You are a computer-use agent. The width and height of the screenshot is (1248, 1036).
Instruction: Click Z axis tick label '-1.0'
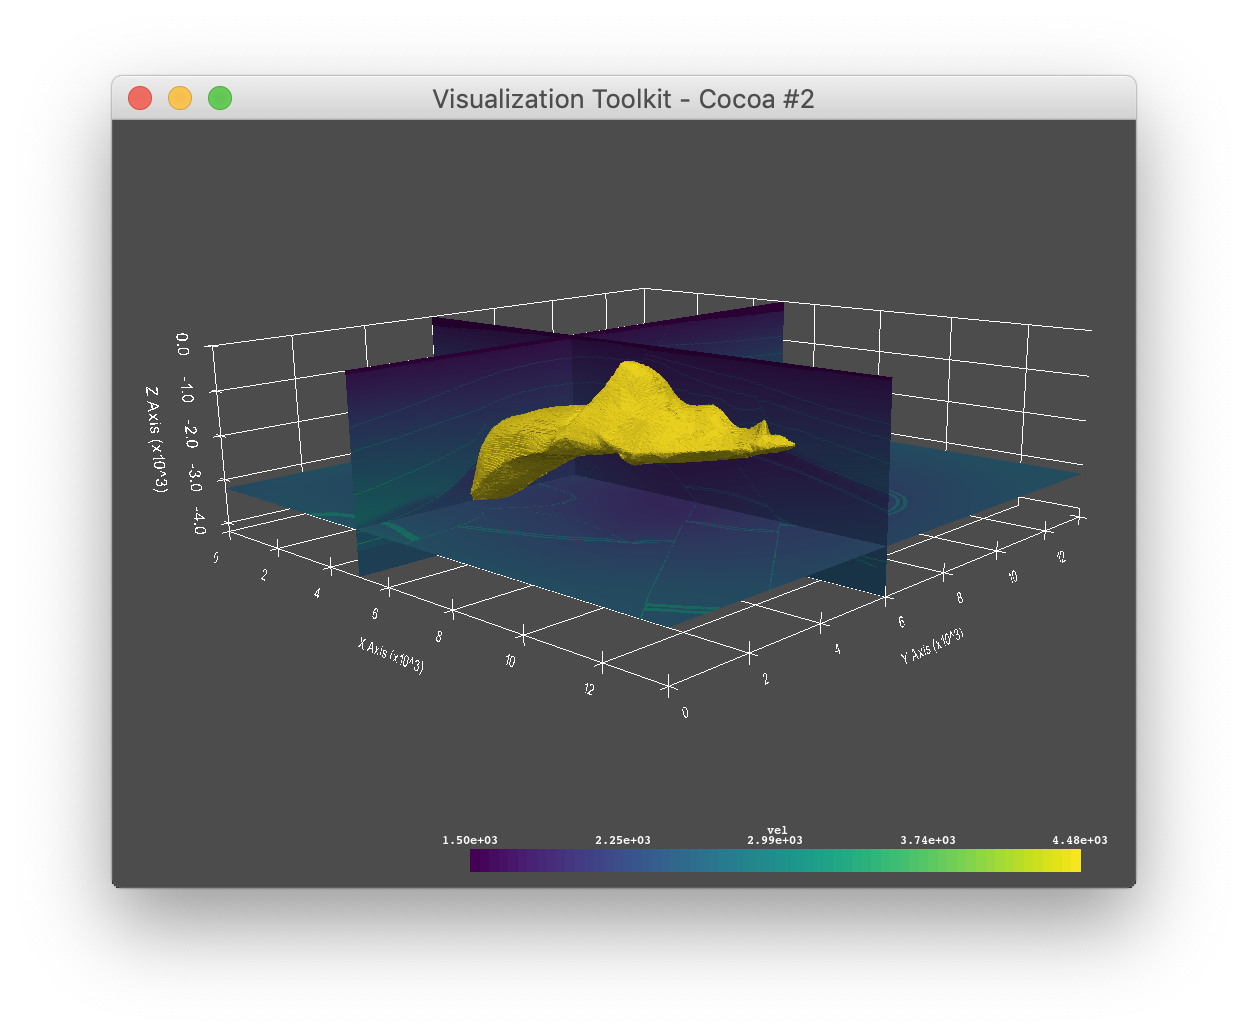[x=187, y=391]
